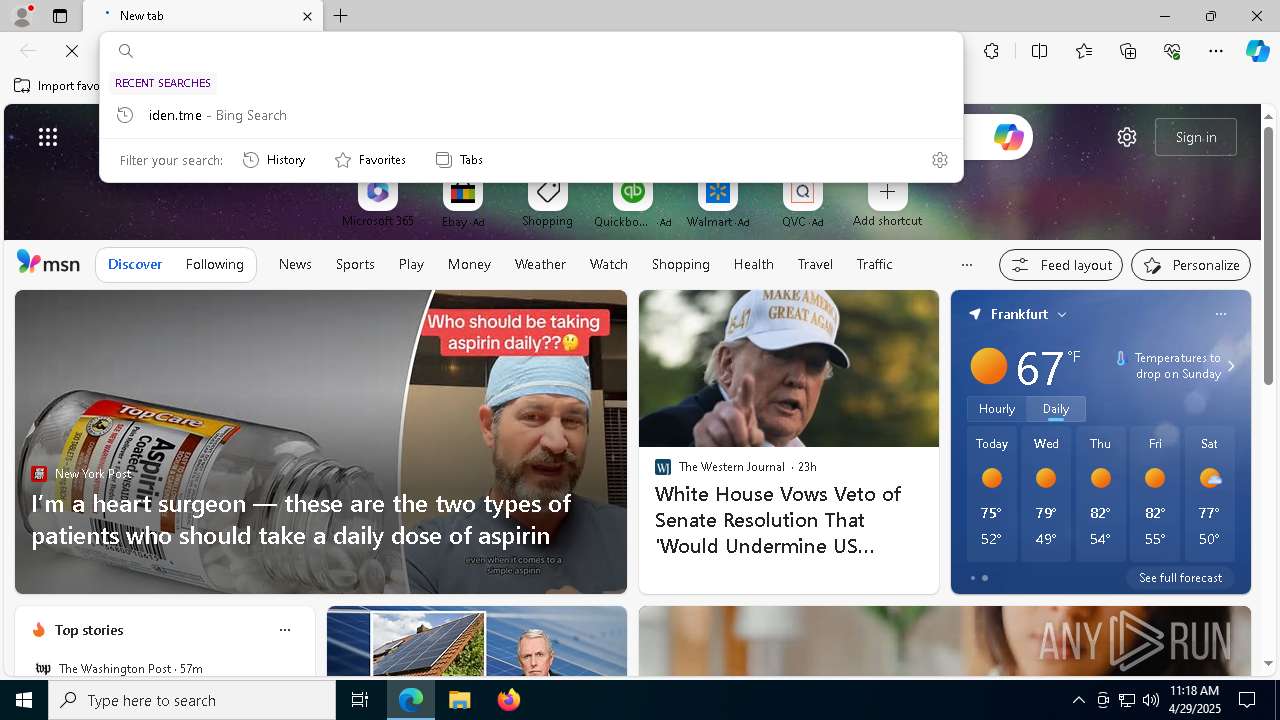
Task: Open Microsoft 365 shortcut
Action: coord(378,203)
